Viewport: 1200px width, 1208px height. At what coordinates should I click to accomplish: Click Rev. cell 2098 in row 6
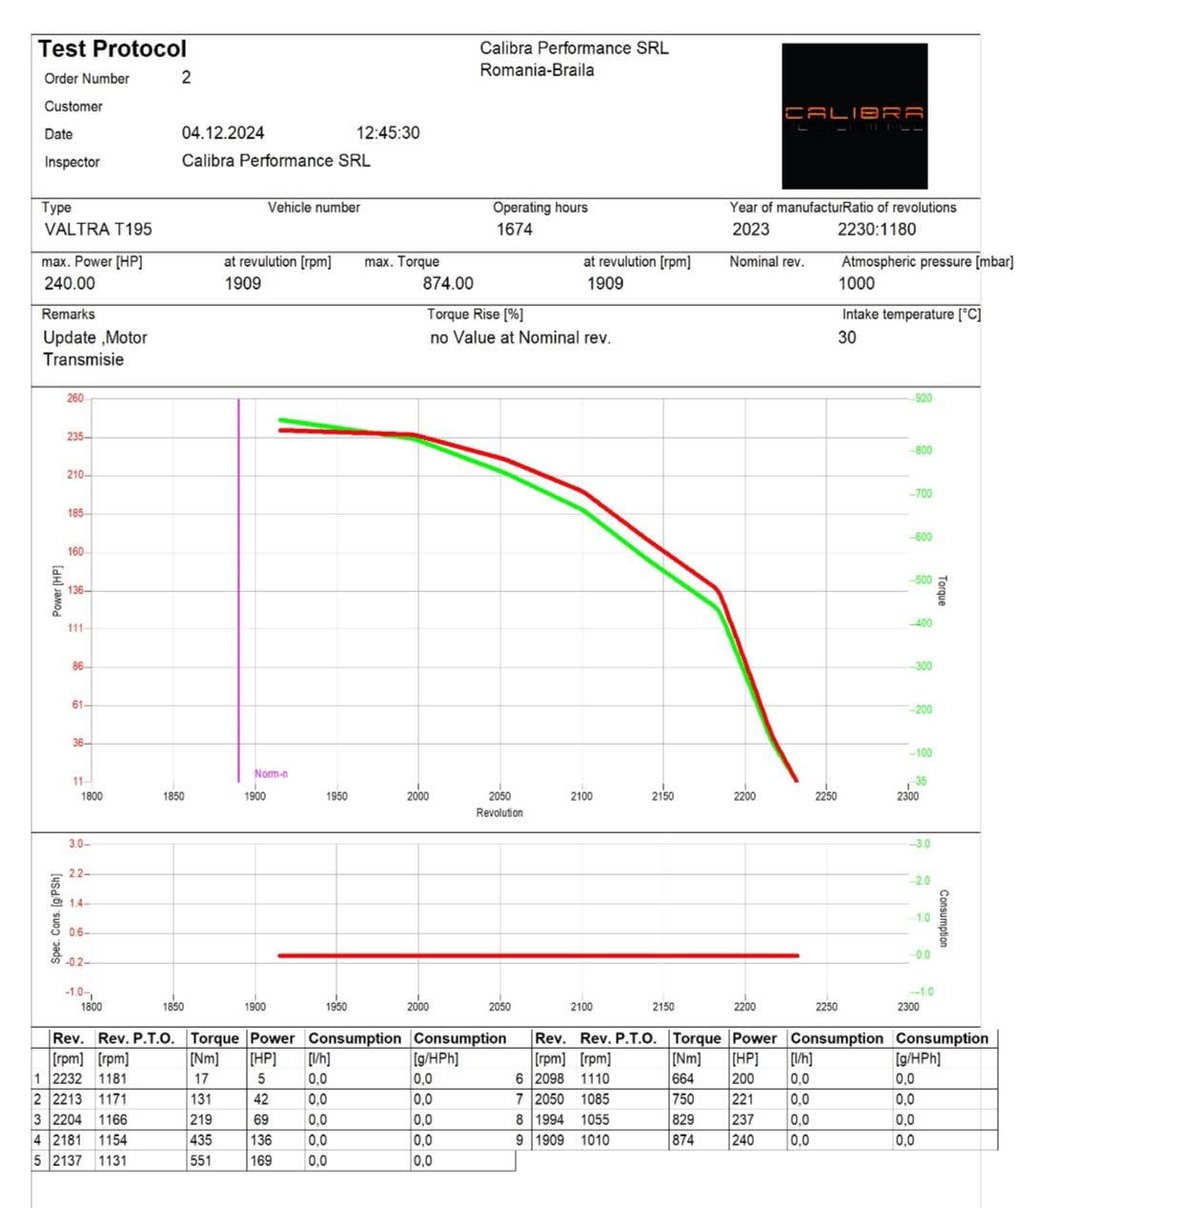pyautogui.click(x=550, y=1079)
